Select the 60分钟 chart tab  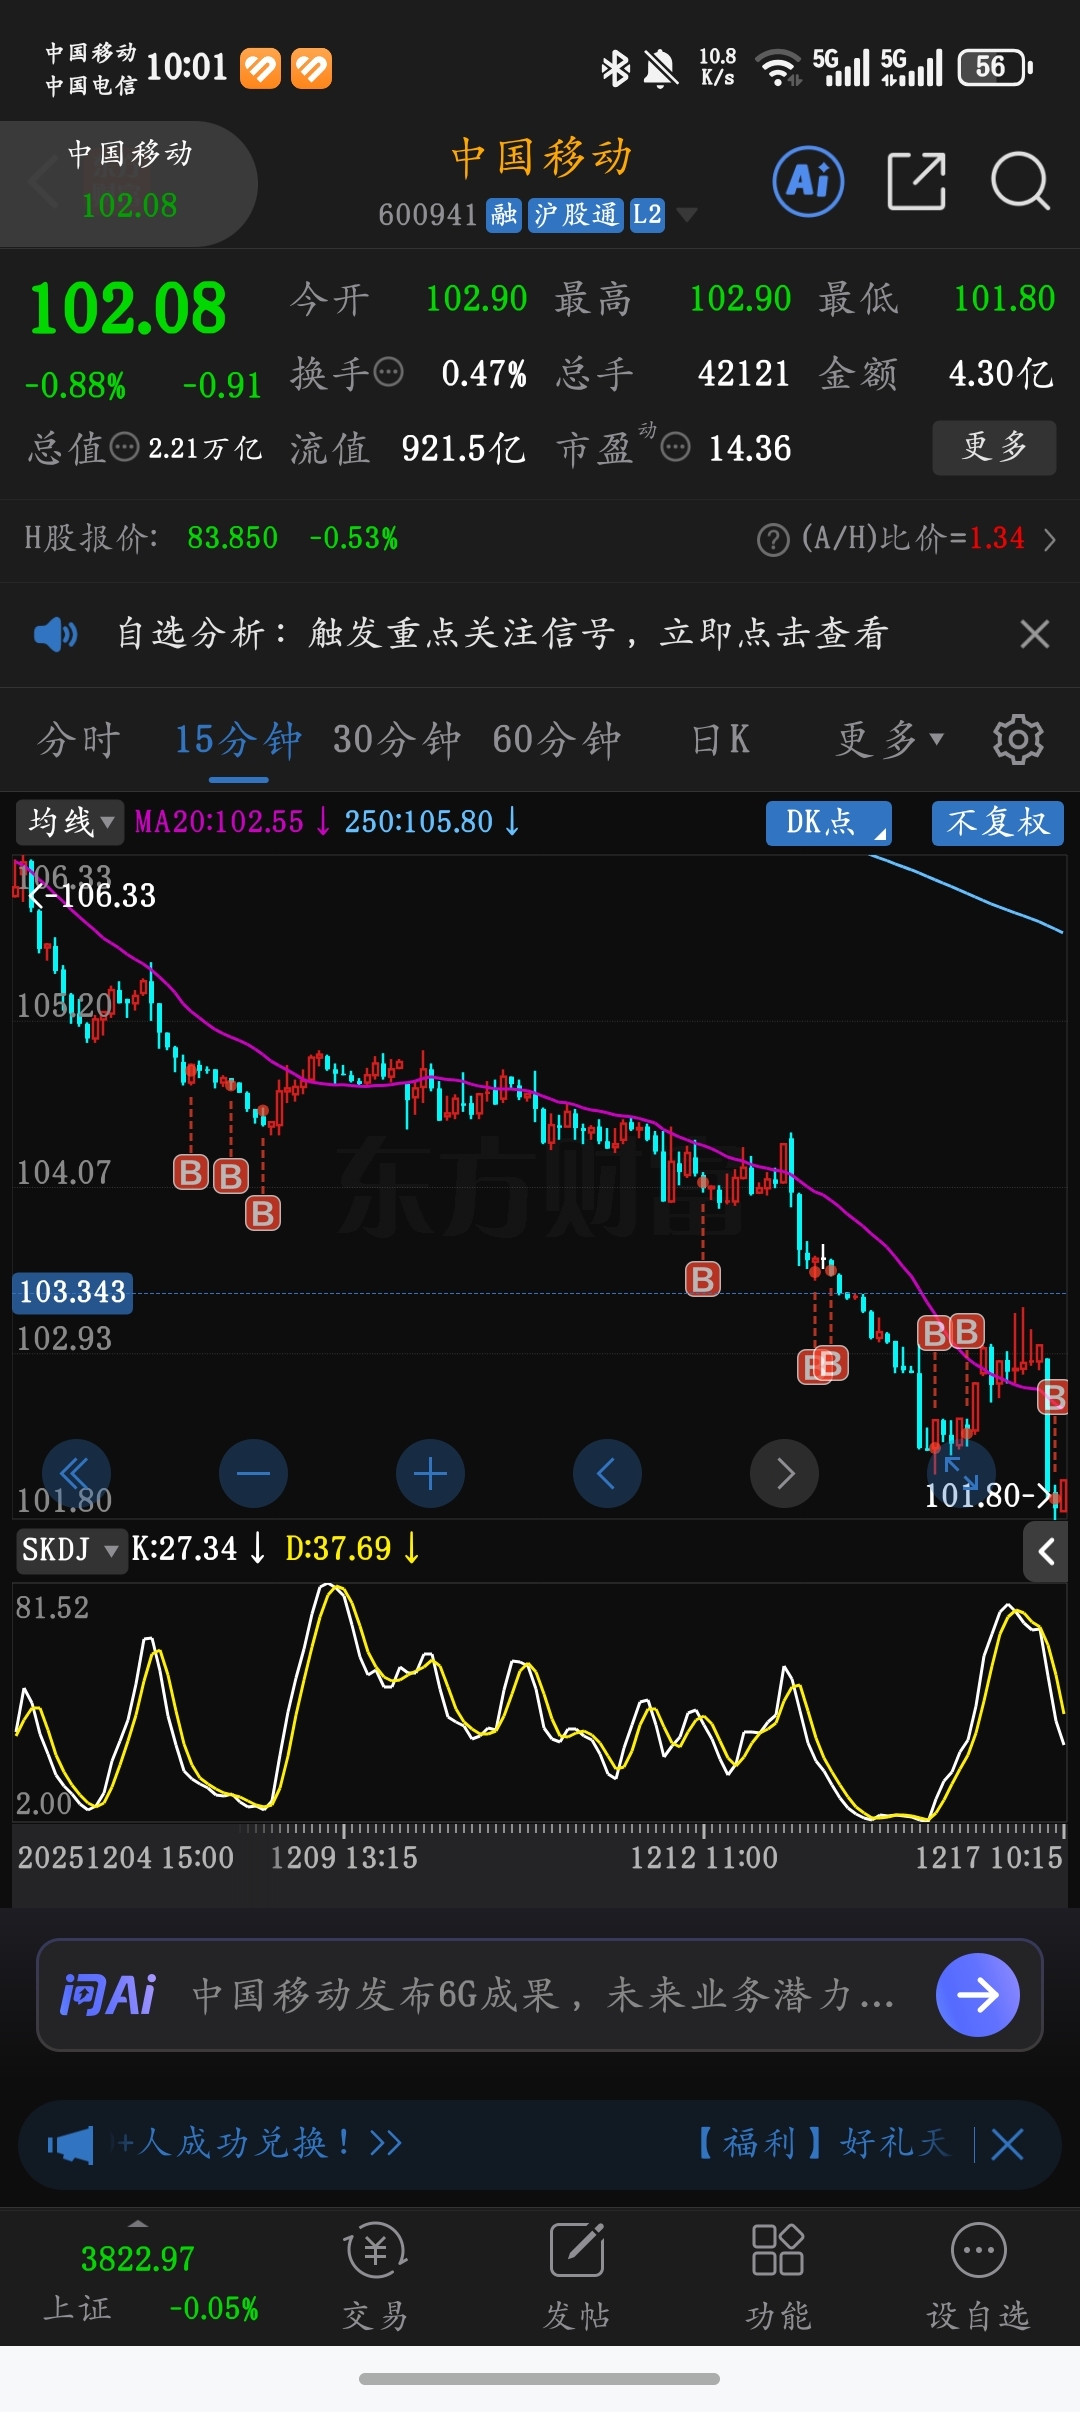[556, 741]
